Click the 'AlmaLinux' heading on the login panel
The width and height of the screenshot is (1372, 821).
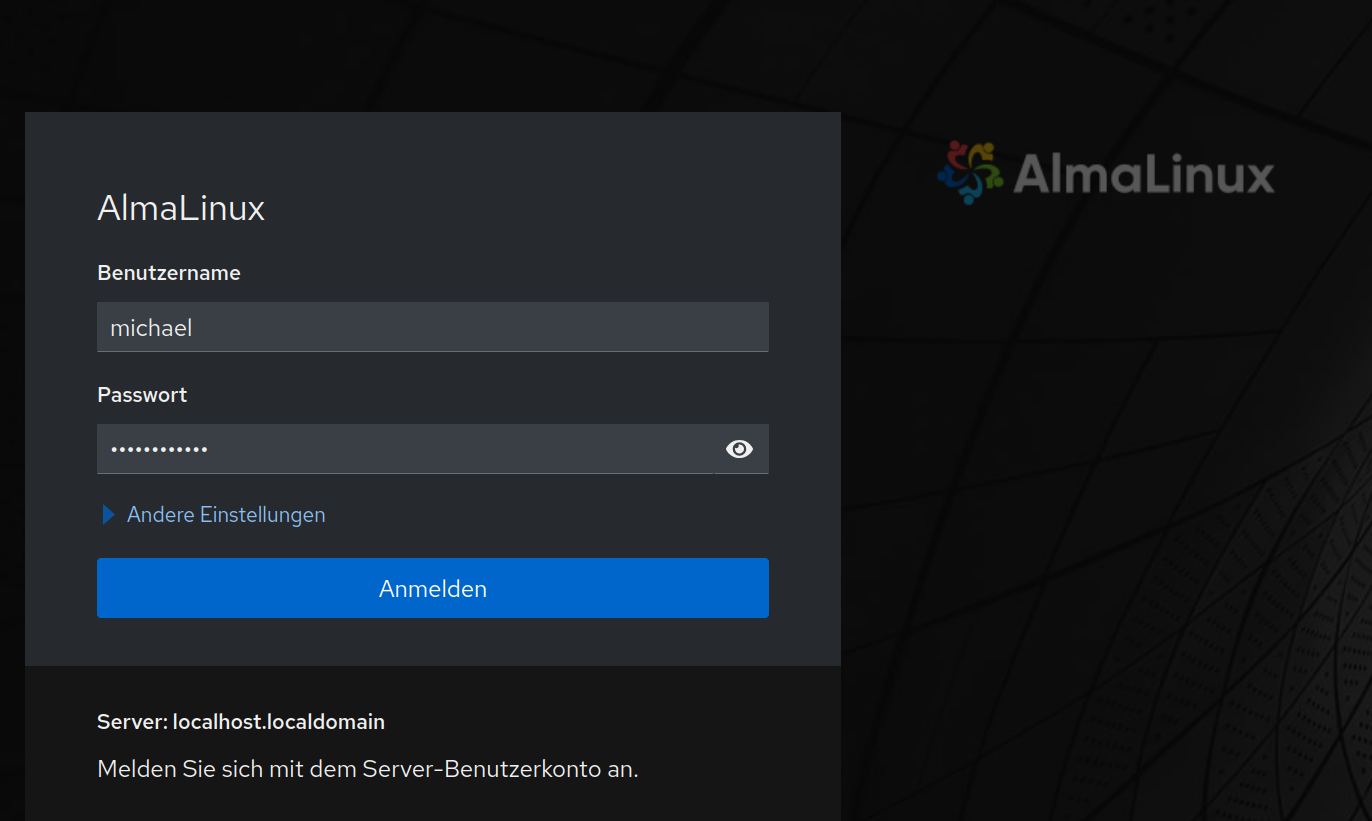pos(180,208)
